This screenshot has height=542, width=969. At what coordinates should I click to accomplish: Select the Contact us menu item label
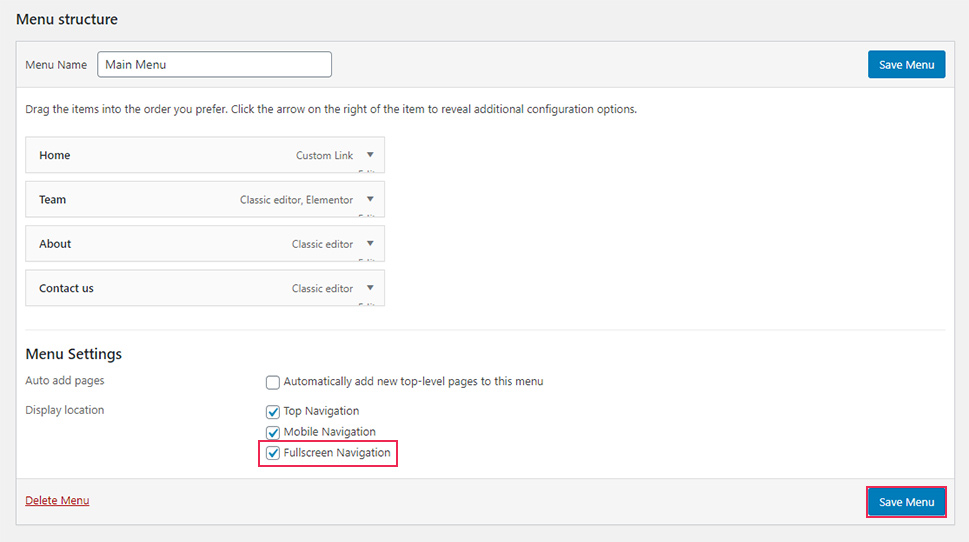click(66, 288)
